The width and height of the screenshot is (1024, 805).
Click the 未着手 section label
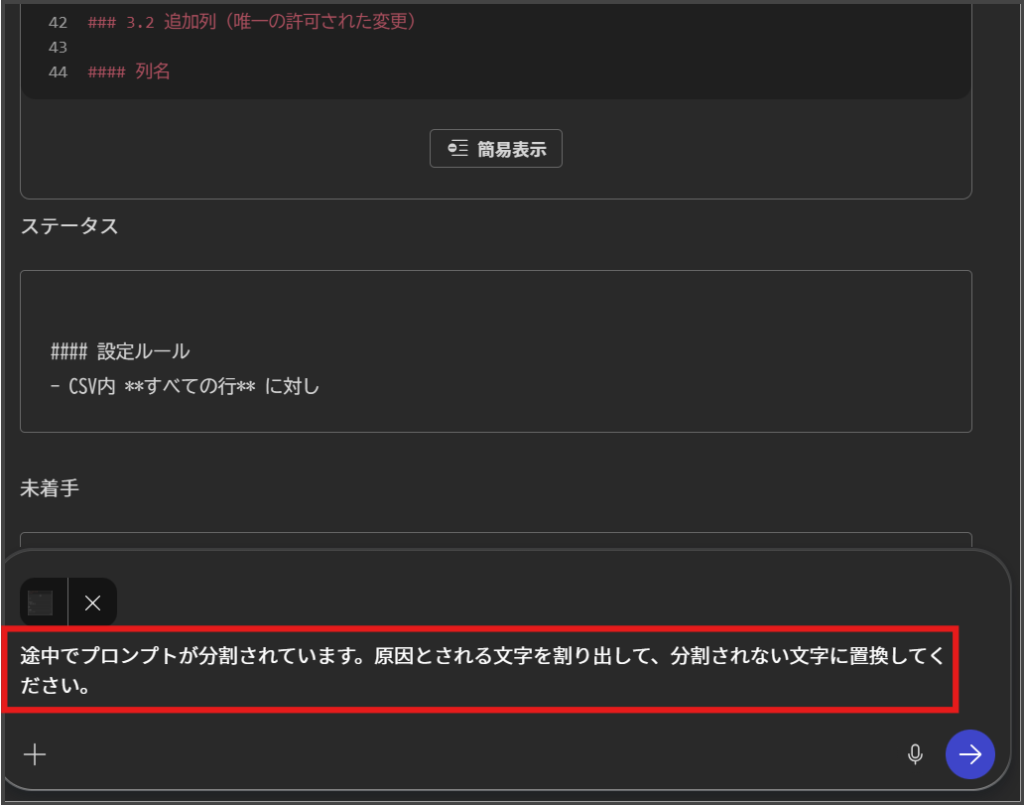click(49, 489)
